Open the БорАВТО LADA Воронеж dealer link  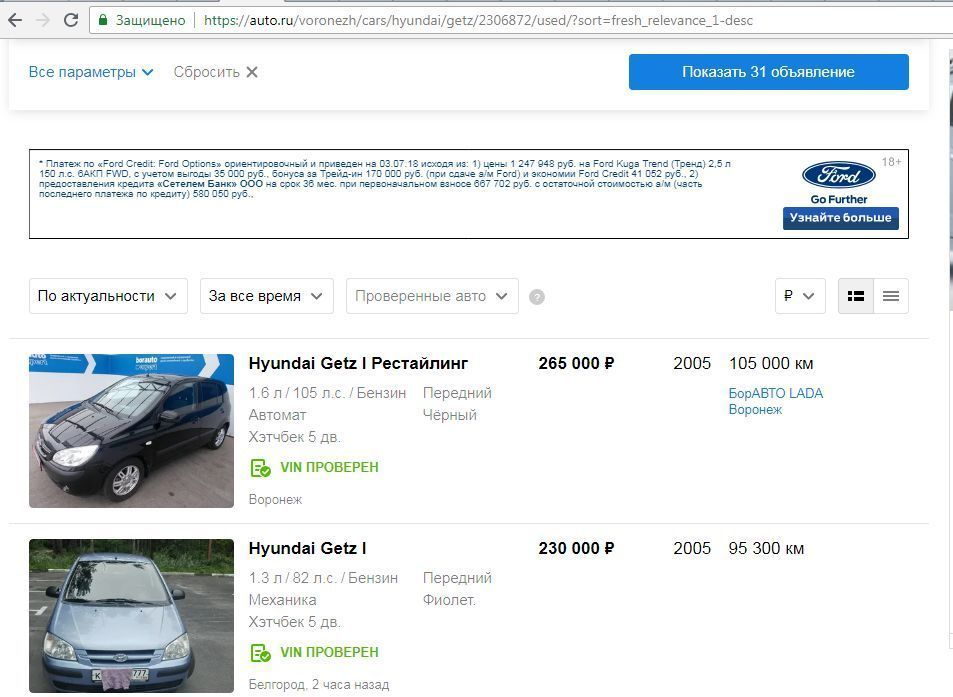point(776,401)
